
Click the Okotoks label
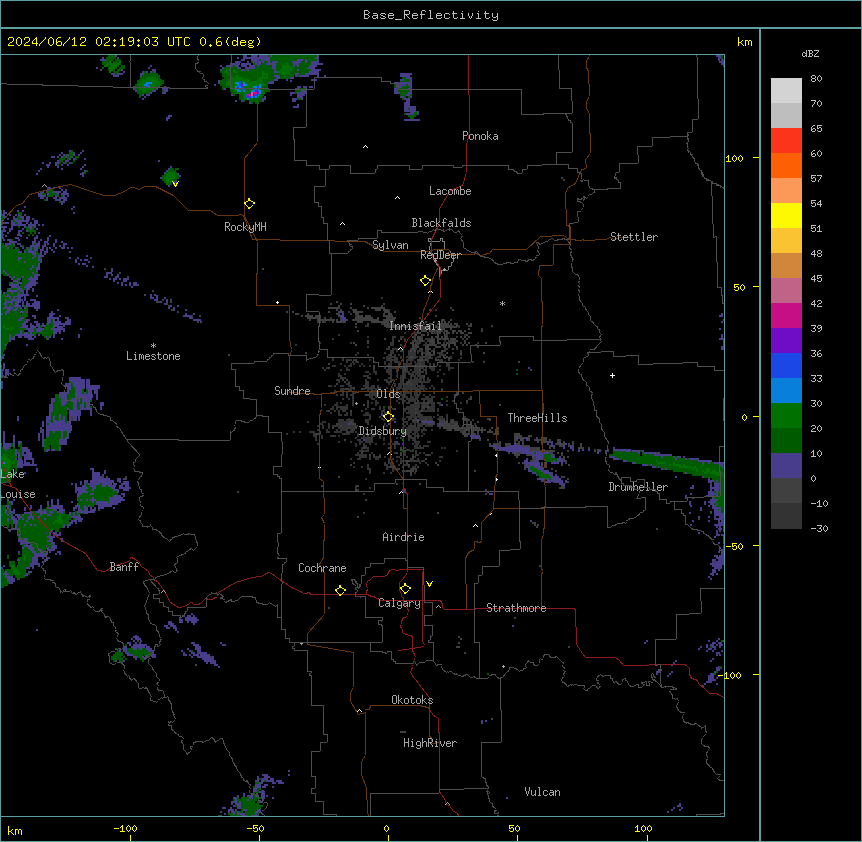(412, 700)
